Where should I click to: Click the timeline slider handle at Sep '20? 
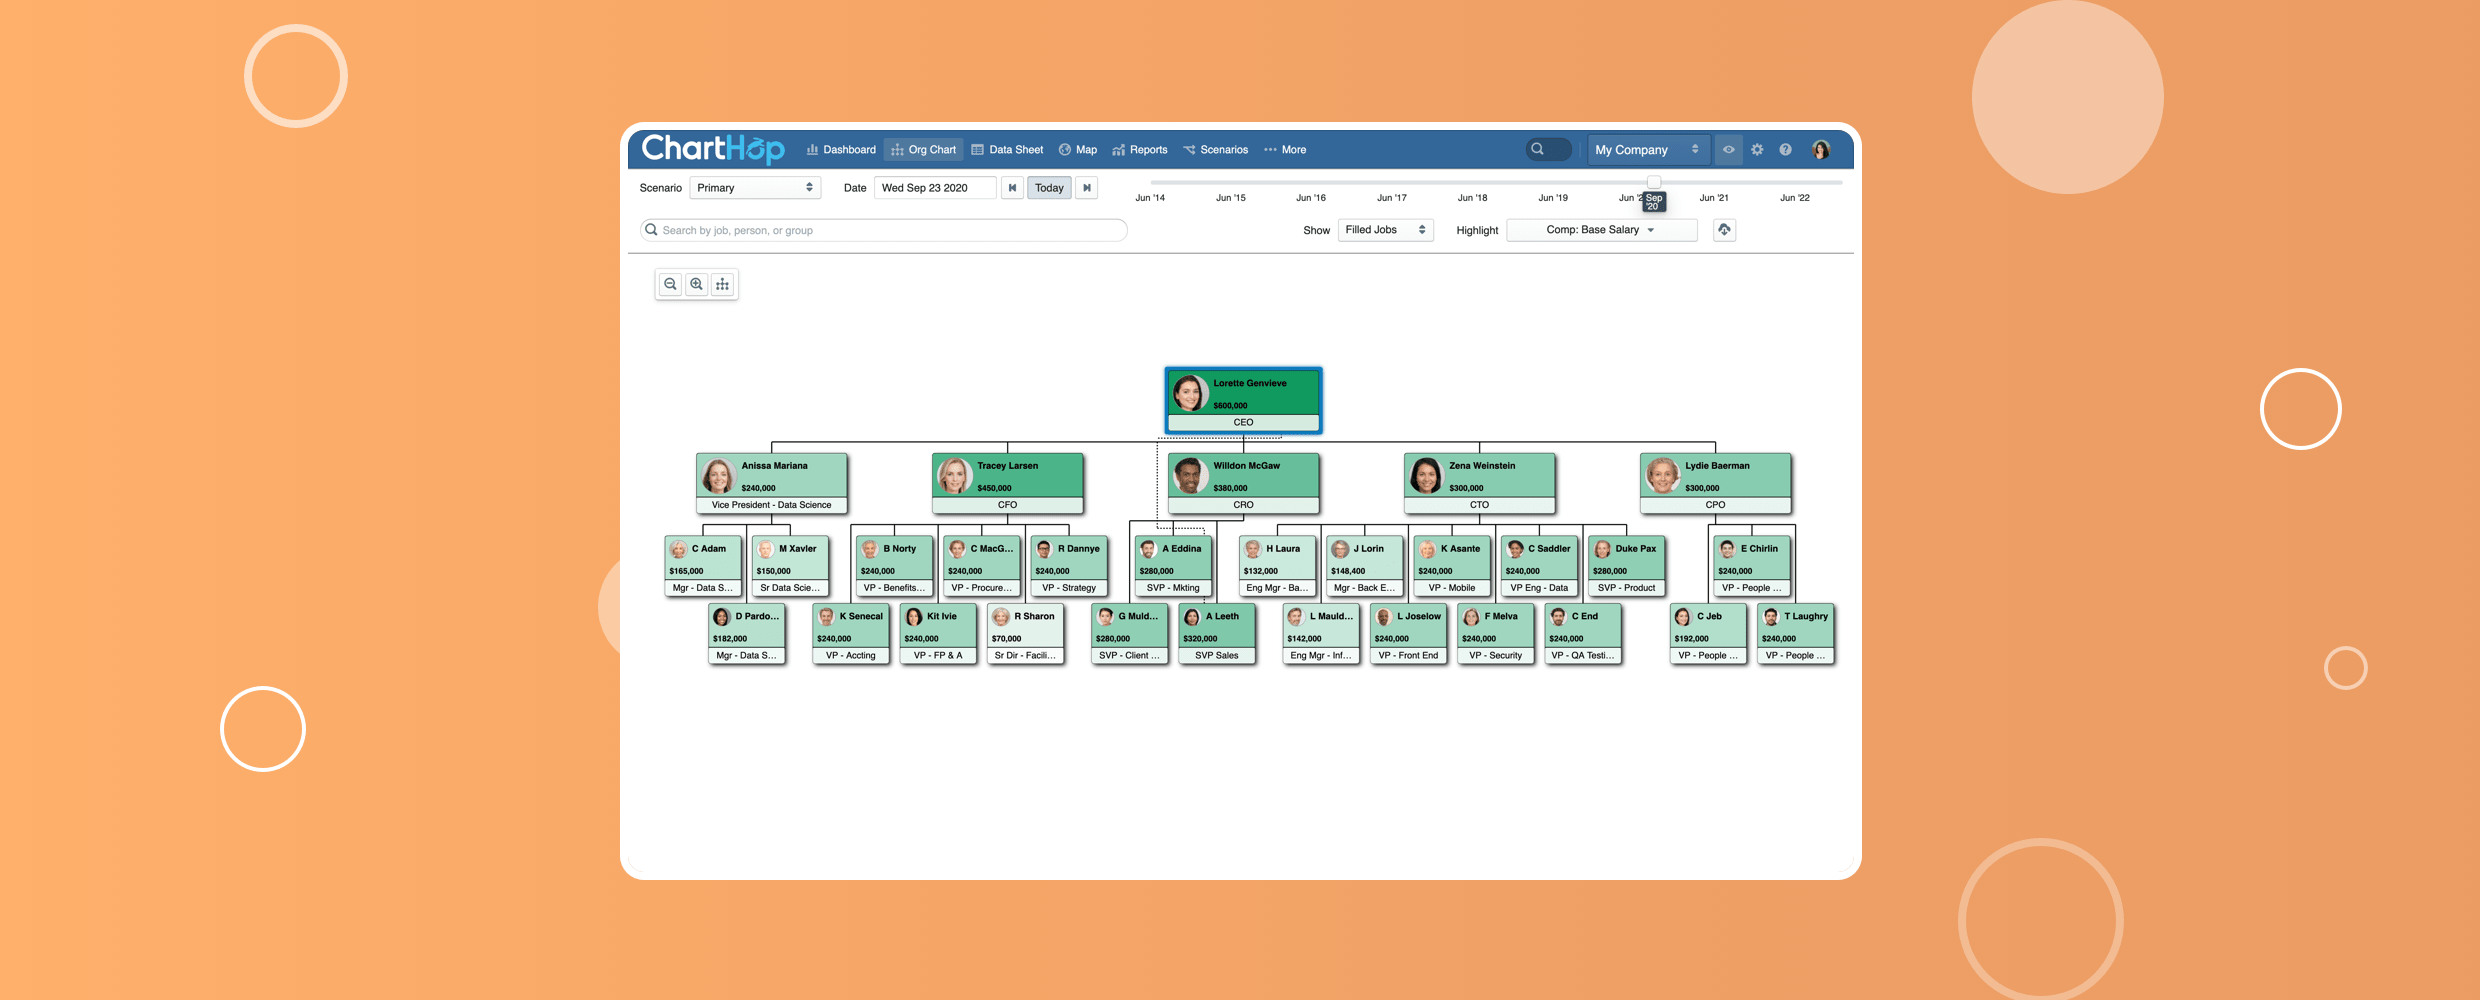coord(1654,183)
